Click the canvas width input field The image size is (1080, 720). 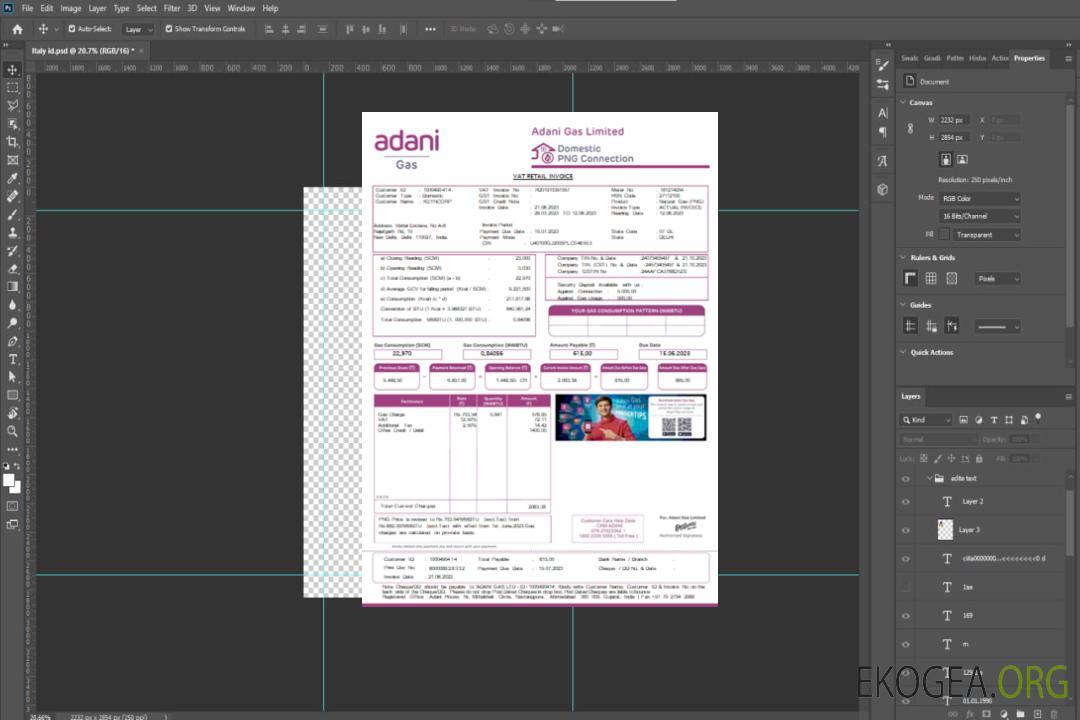pos(953,120)
